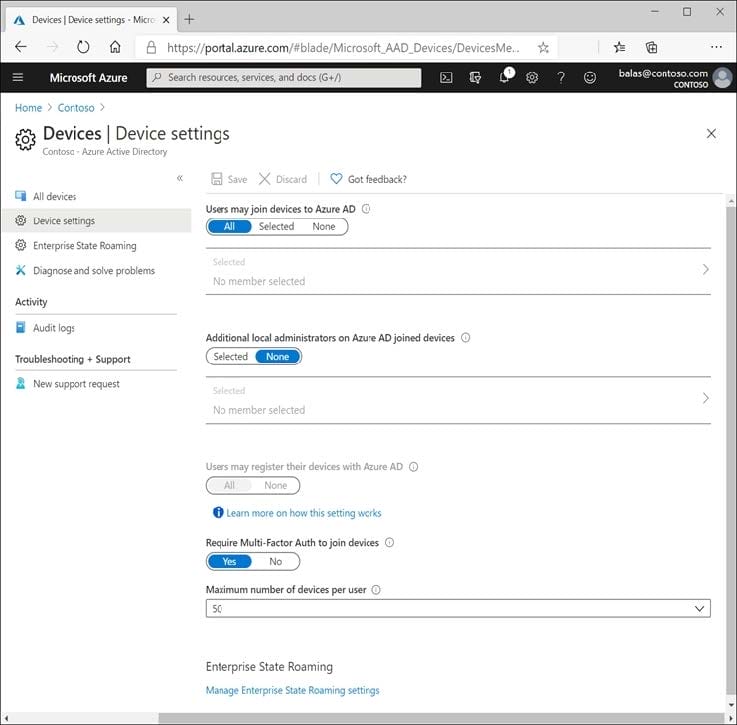737x725 pixels.
Task: Open a new browser tab
Action: coord(189,19)
